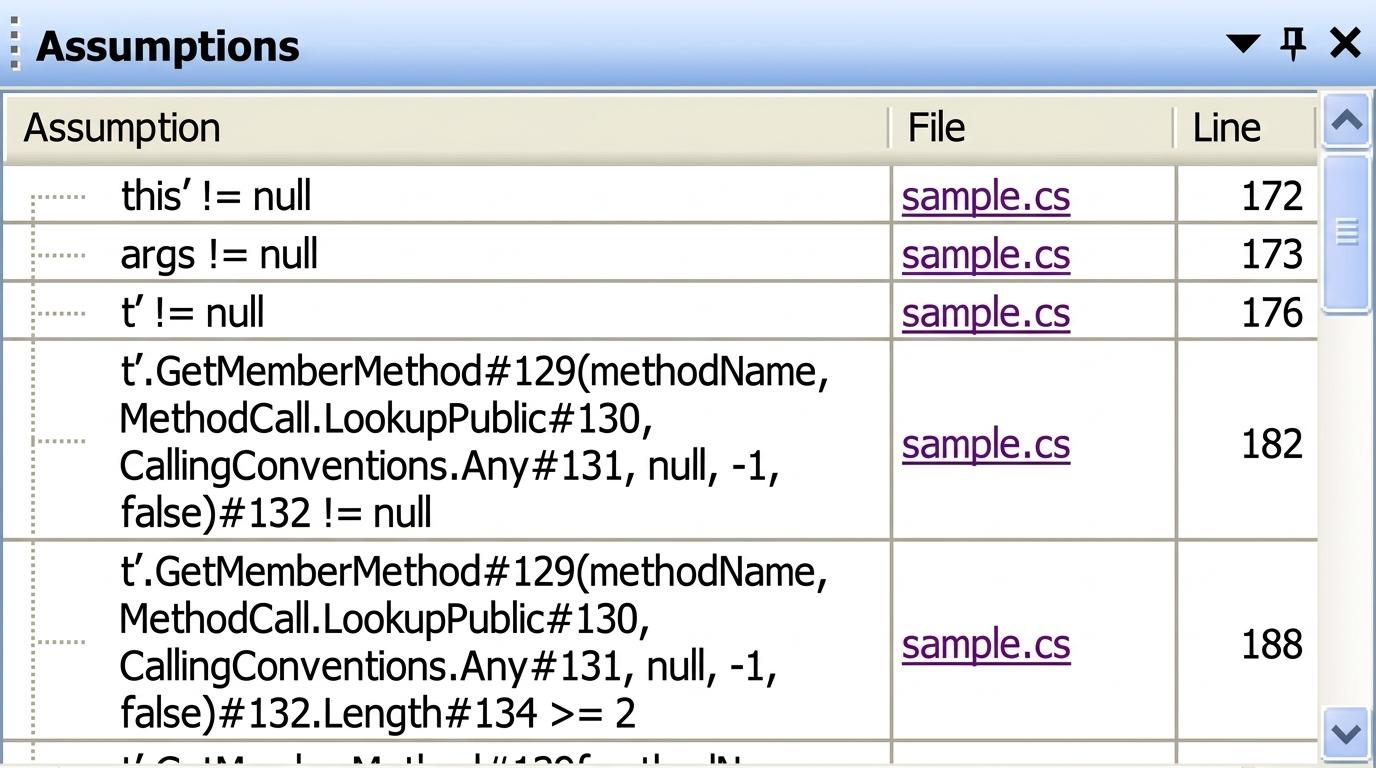Image resolution: width=1376 pixels, height=768 pixels.
Task: Click line number 172 cell
Action: [x=1246, y=195]
